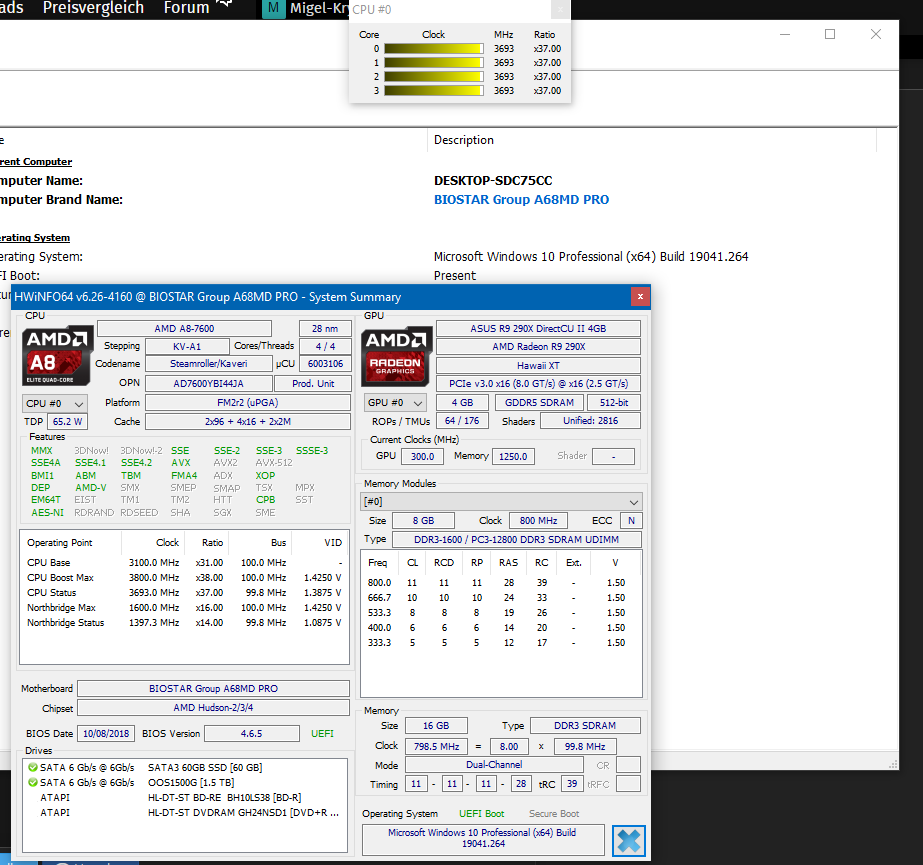Select the 333.3 frequency memory timing row
923x865 pixels.
[x=500, y=643]
